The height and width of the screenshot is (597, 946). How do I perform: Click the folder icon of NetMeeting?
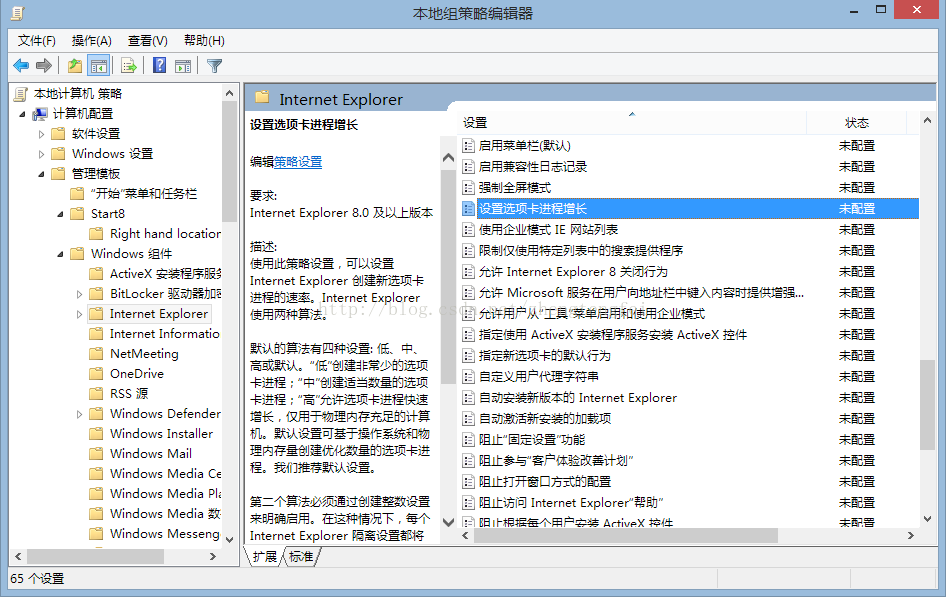click(96, 353)
